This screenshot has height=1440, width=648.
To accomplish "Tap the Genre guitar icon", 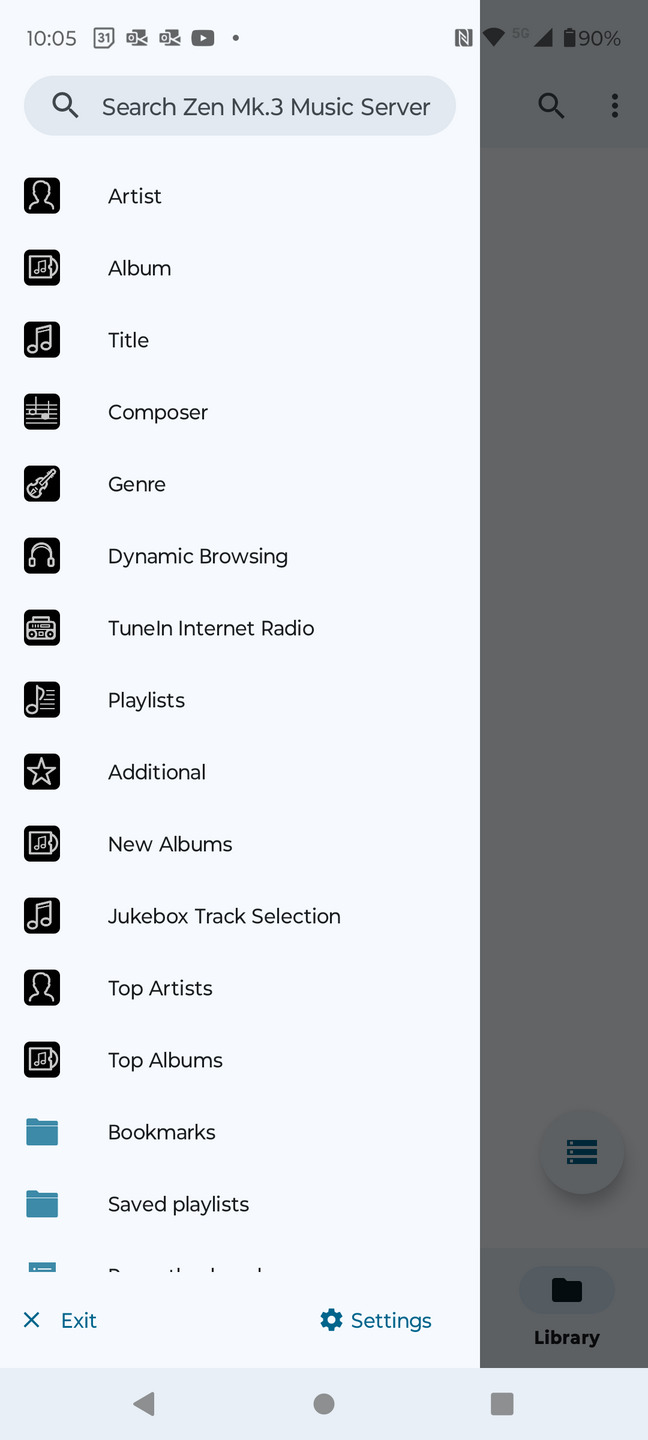I will click(42, 484).
